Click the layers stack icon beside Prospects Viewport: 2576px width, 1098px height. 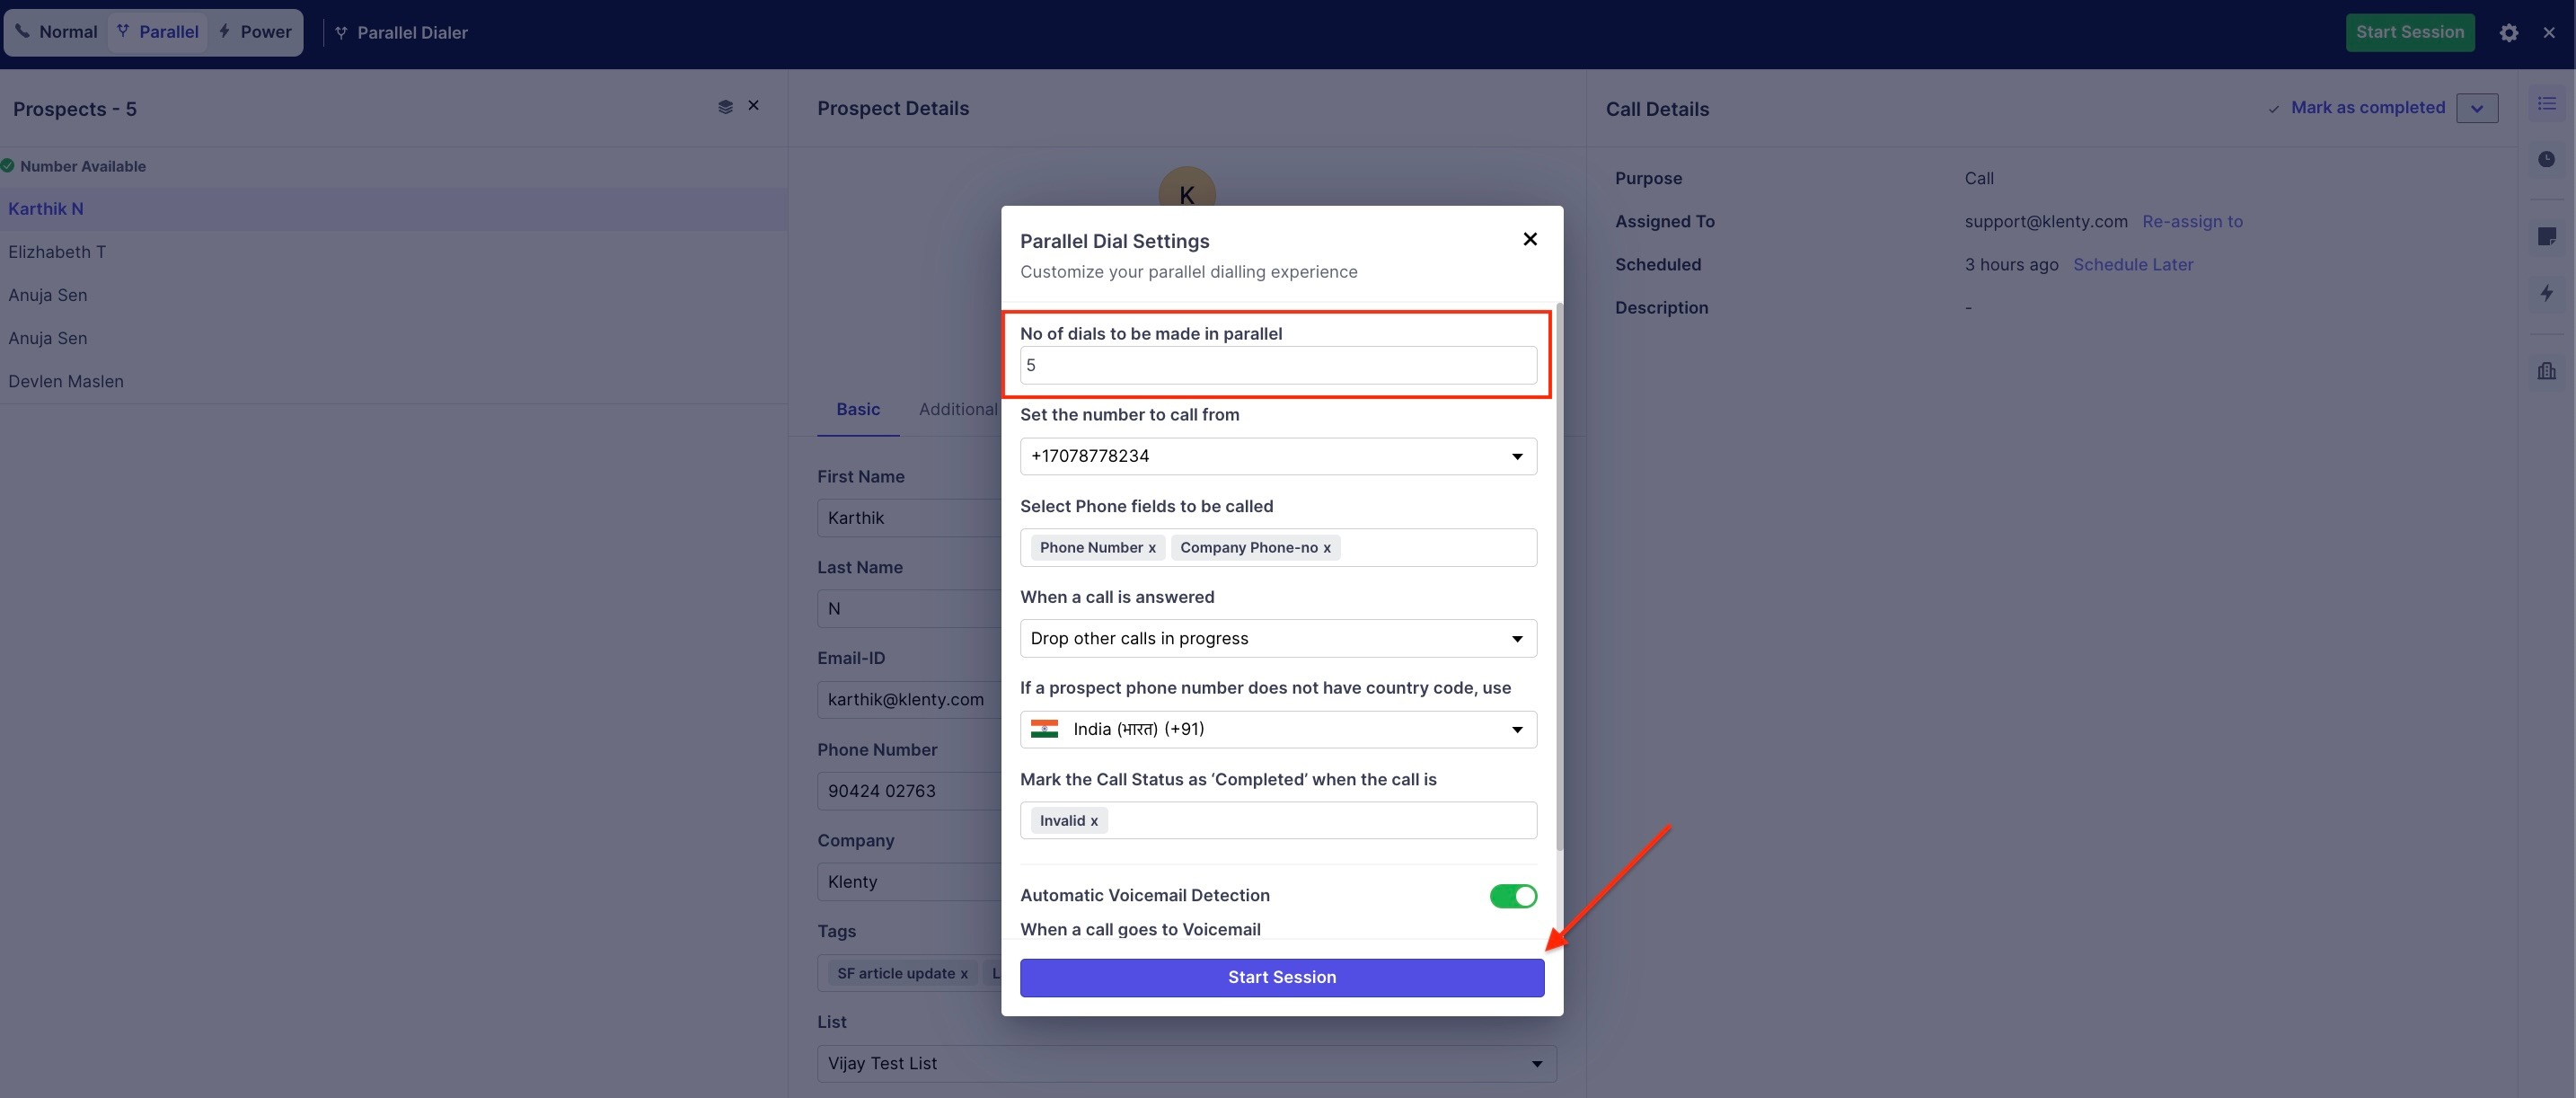(x=725, y=107)
